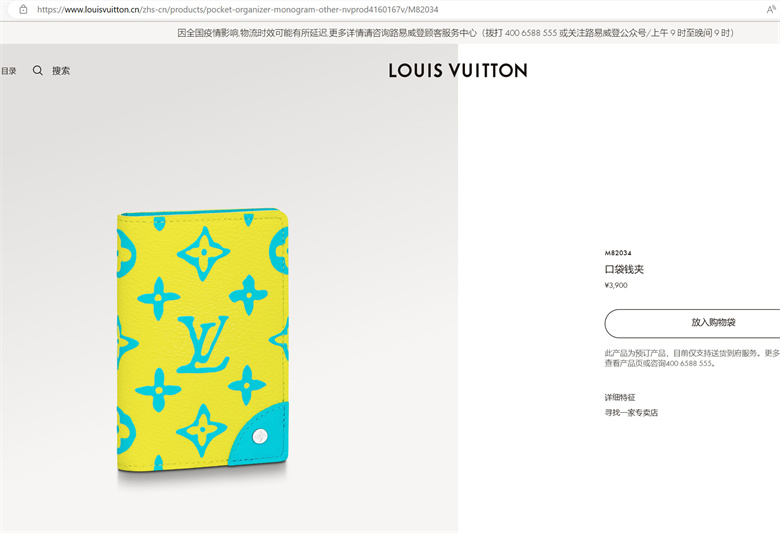The image size is (780, 533).
Task: Click the turquoise leather corner patch
Action: [260, 435]
